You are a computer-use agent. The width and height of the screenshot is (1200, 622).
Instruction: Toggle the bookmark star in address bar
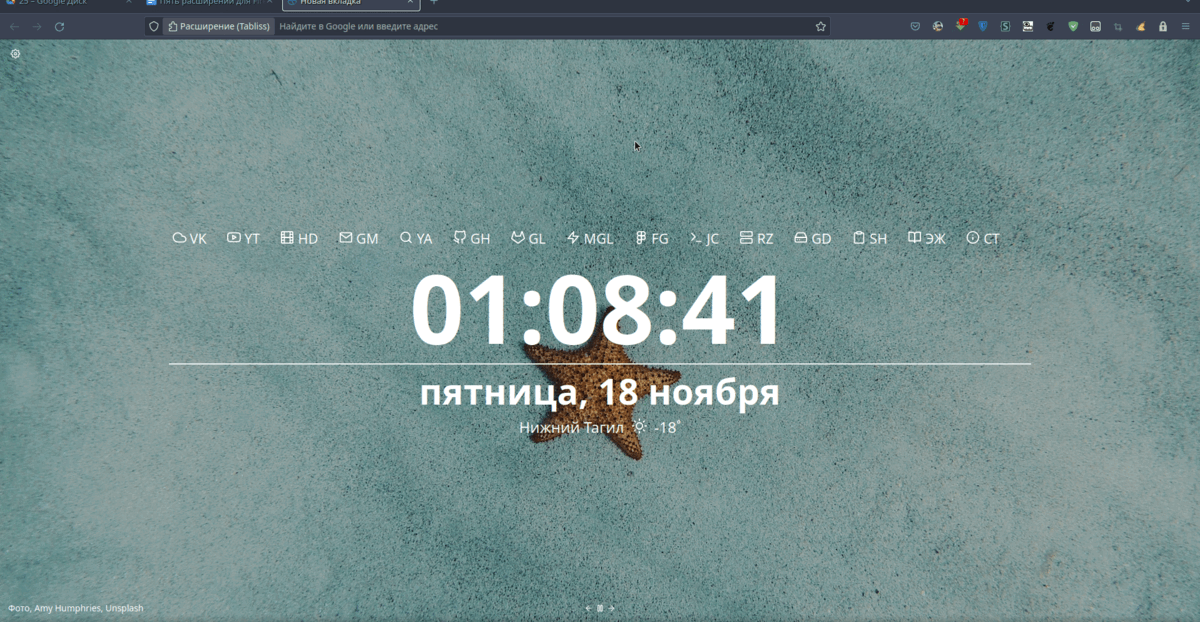(x=819, y=25)
